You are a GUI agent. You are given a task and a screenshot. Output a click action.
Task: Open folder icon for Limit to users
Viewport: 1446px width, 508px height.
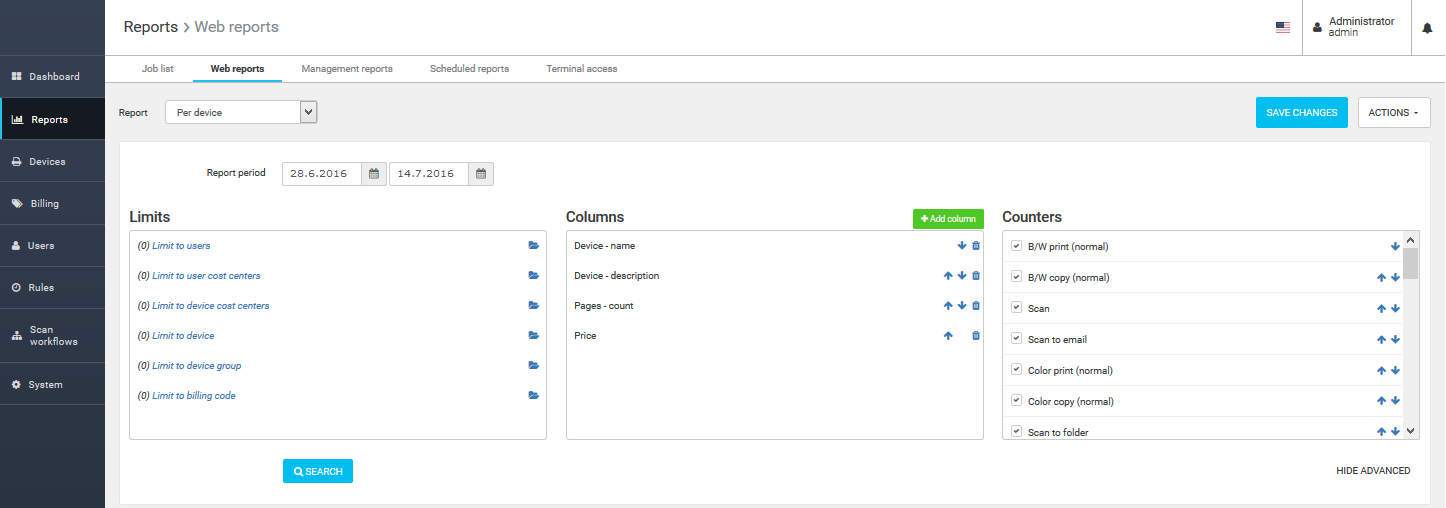pyautogui.click(x=533, y=246)
